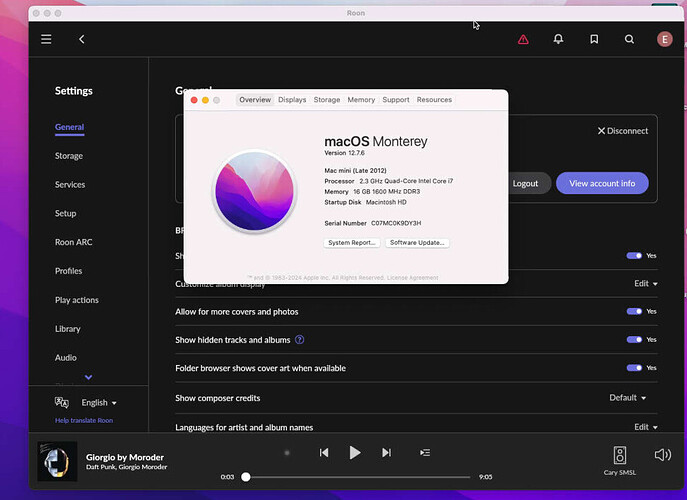Screen dimensions: 687x500
Task: Open notifications bell
Action: pos(558,39)
